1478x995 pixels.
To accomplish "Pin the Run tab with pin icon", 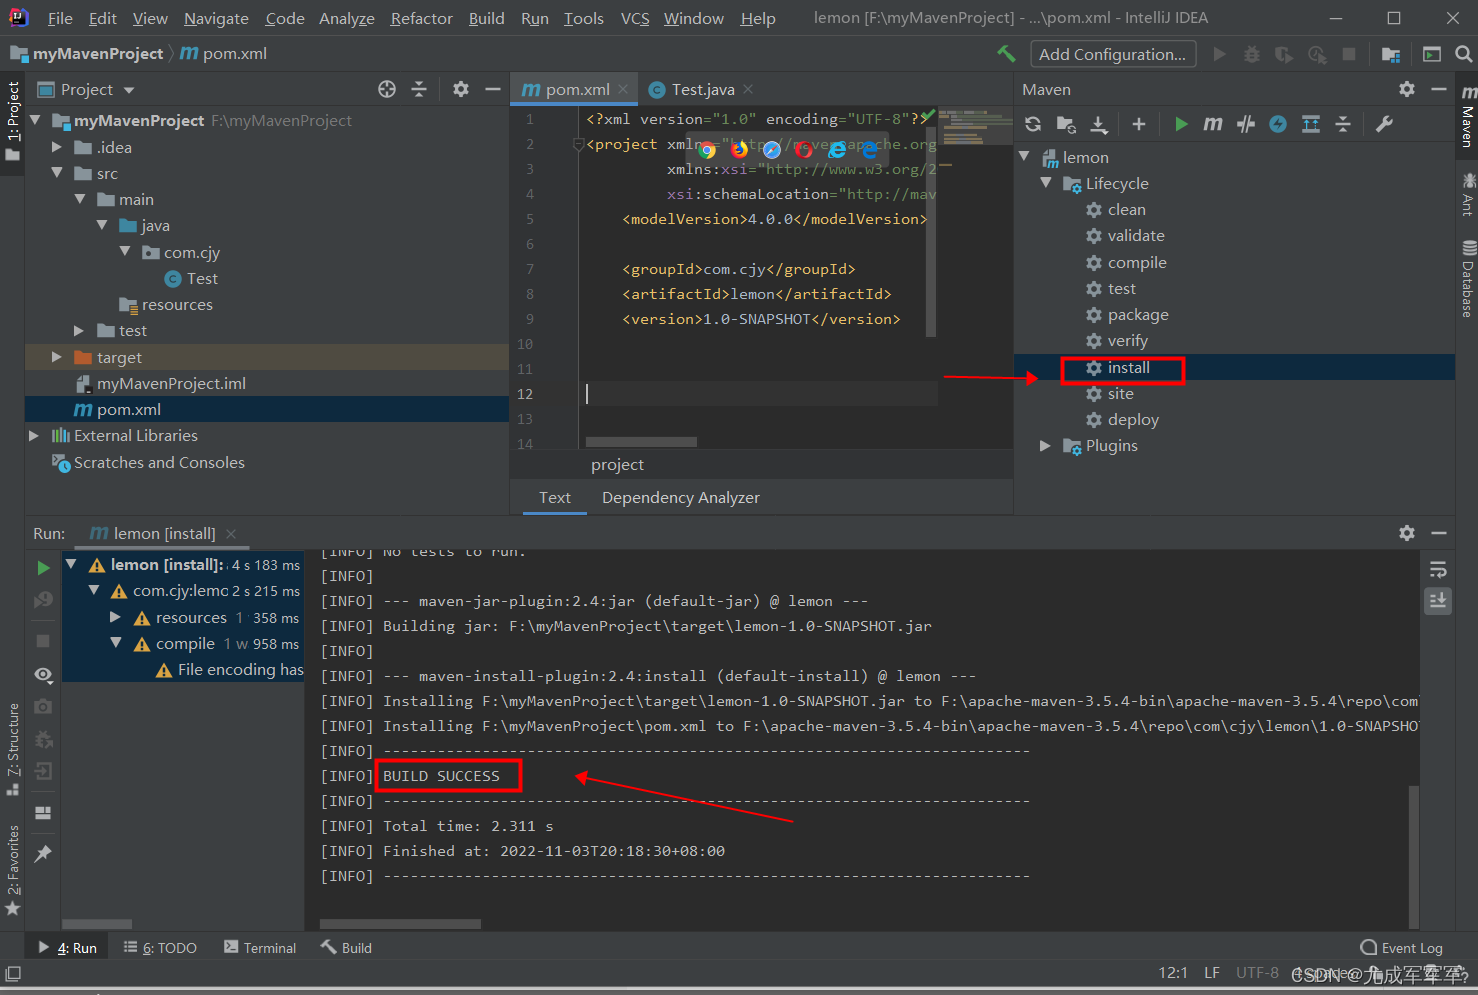I will point(43,854).
